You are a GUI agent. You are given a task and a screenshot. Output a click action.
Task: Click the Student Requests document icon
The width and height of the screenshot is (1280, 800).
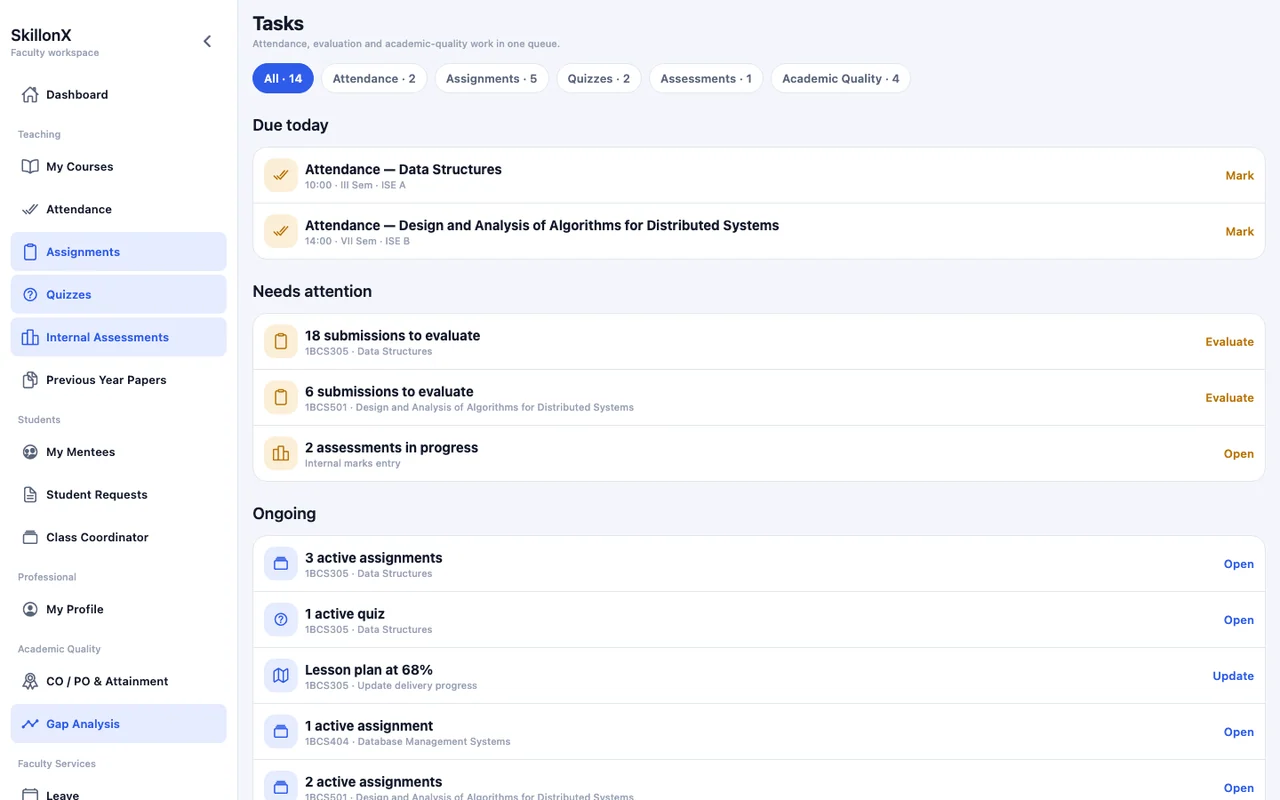(x=30, y=495)
